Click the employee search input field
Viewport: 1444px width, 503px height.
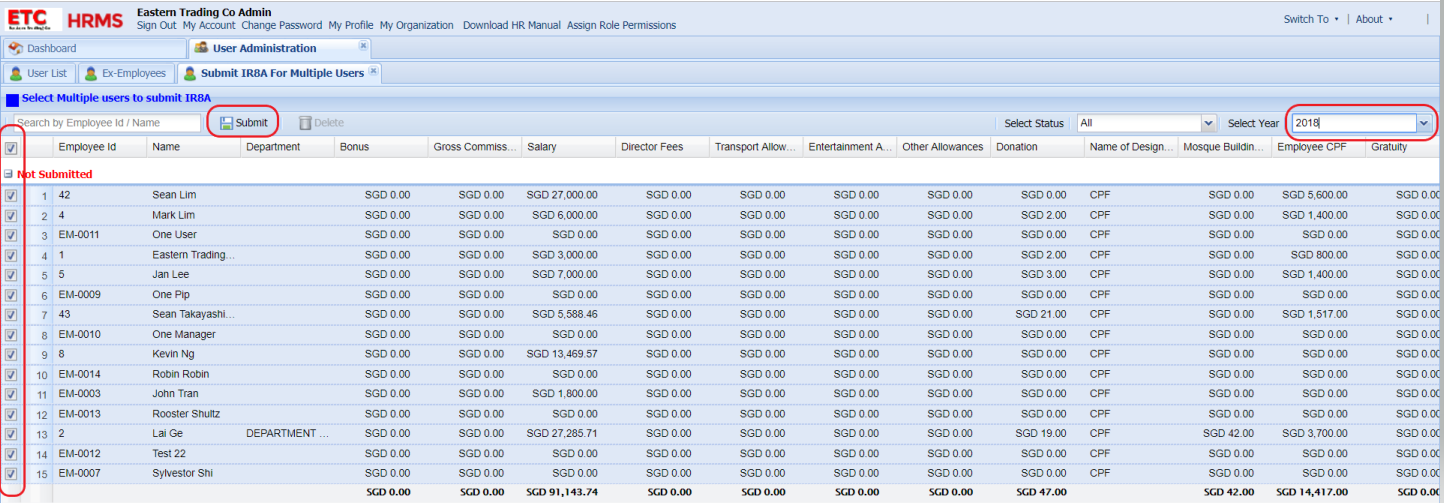[x=107, y=123]
